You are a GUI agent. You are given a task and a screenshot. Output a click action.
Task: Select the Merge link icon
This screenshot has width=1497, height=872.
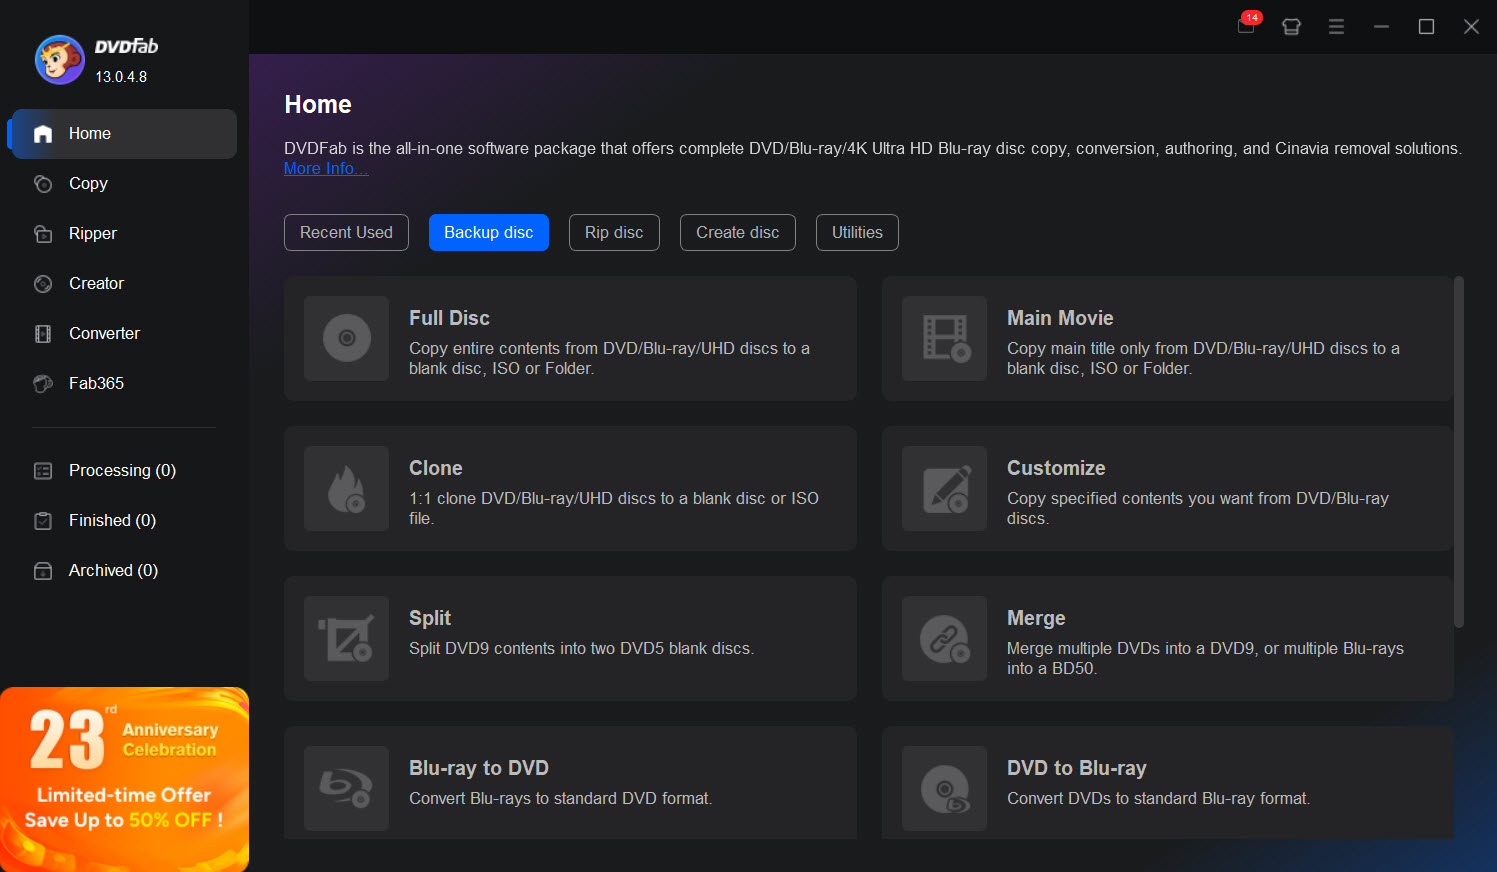point(944,638)
